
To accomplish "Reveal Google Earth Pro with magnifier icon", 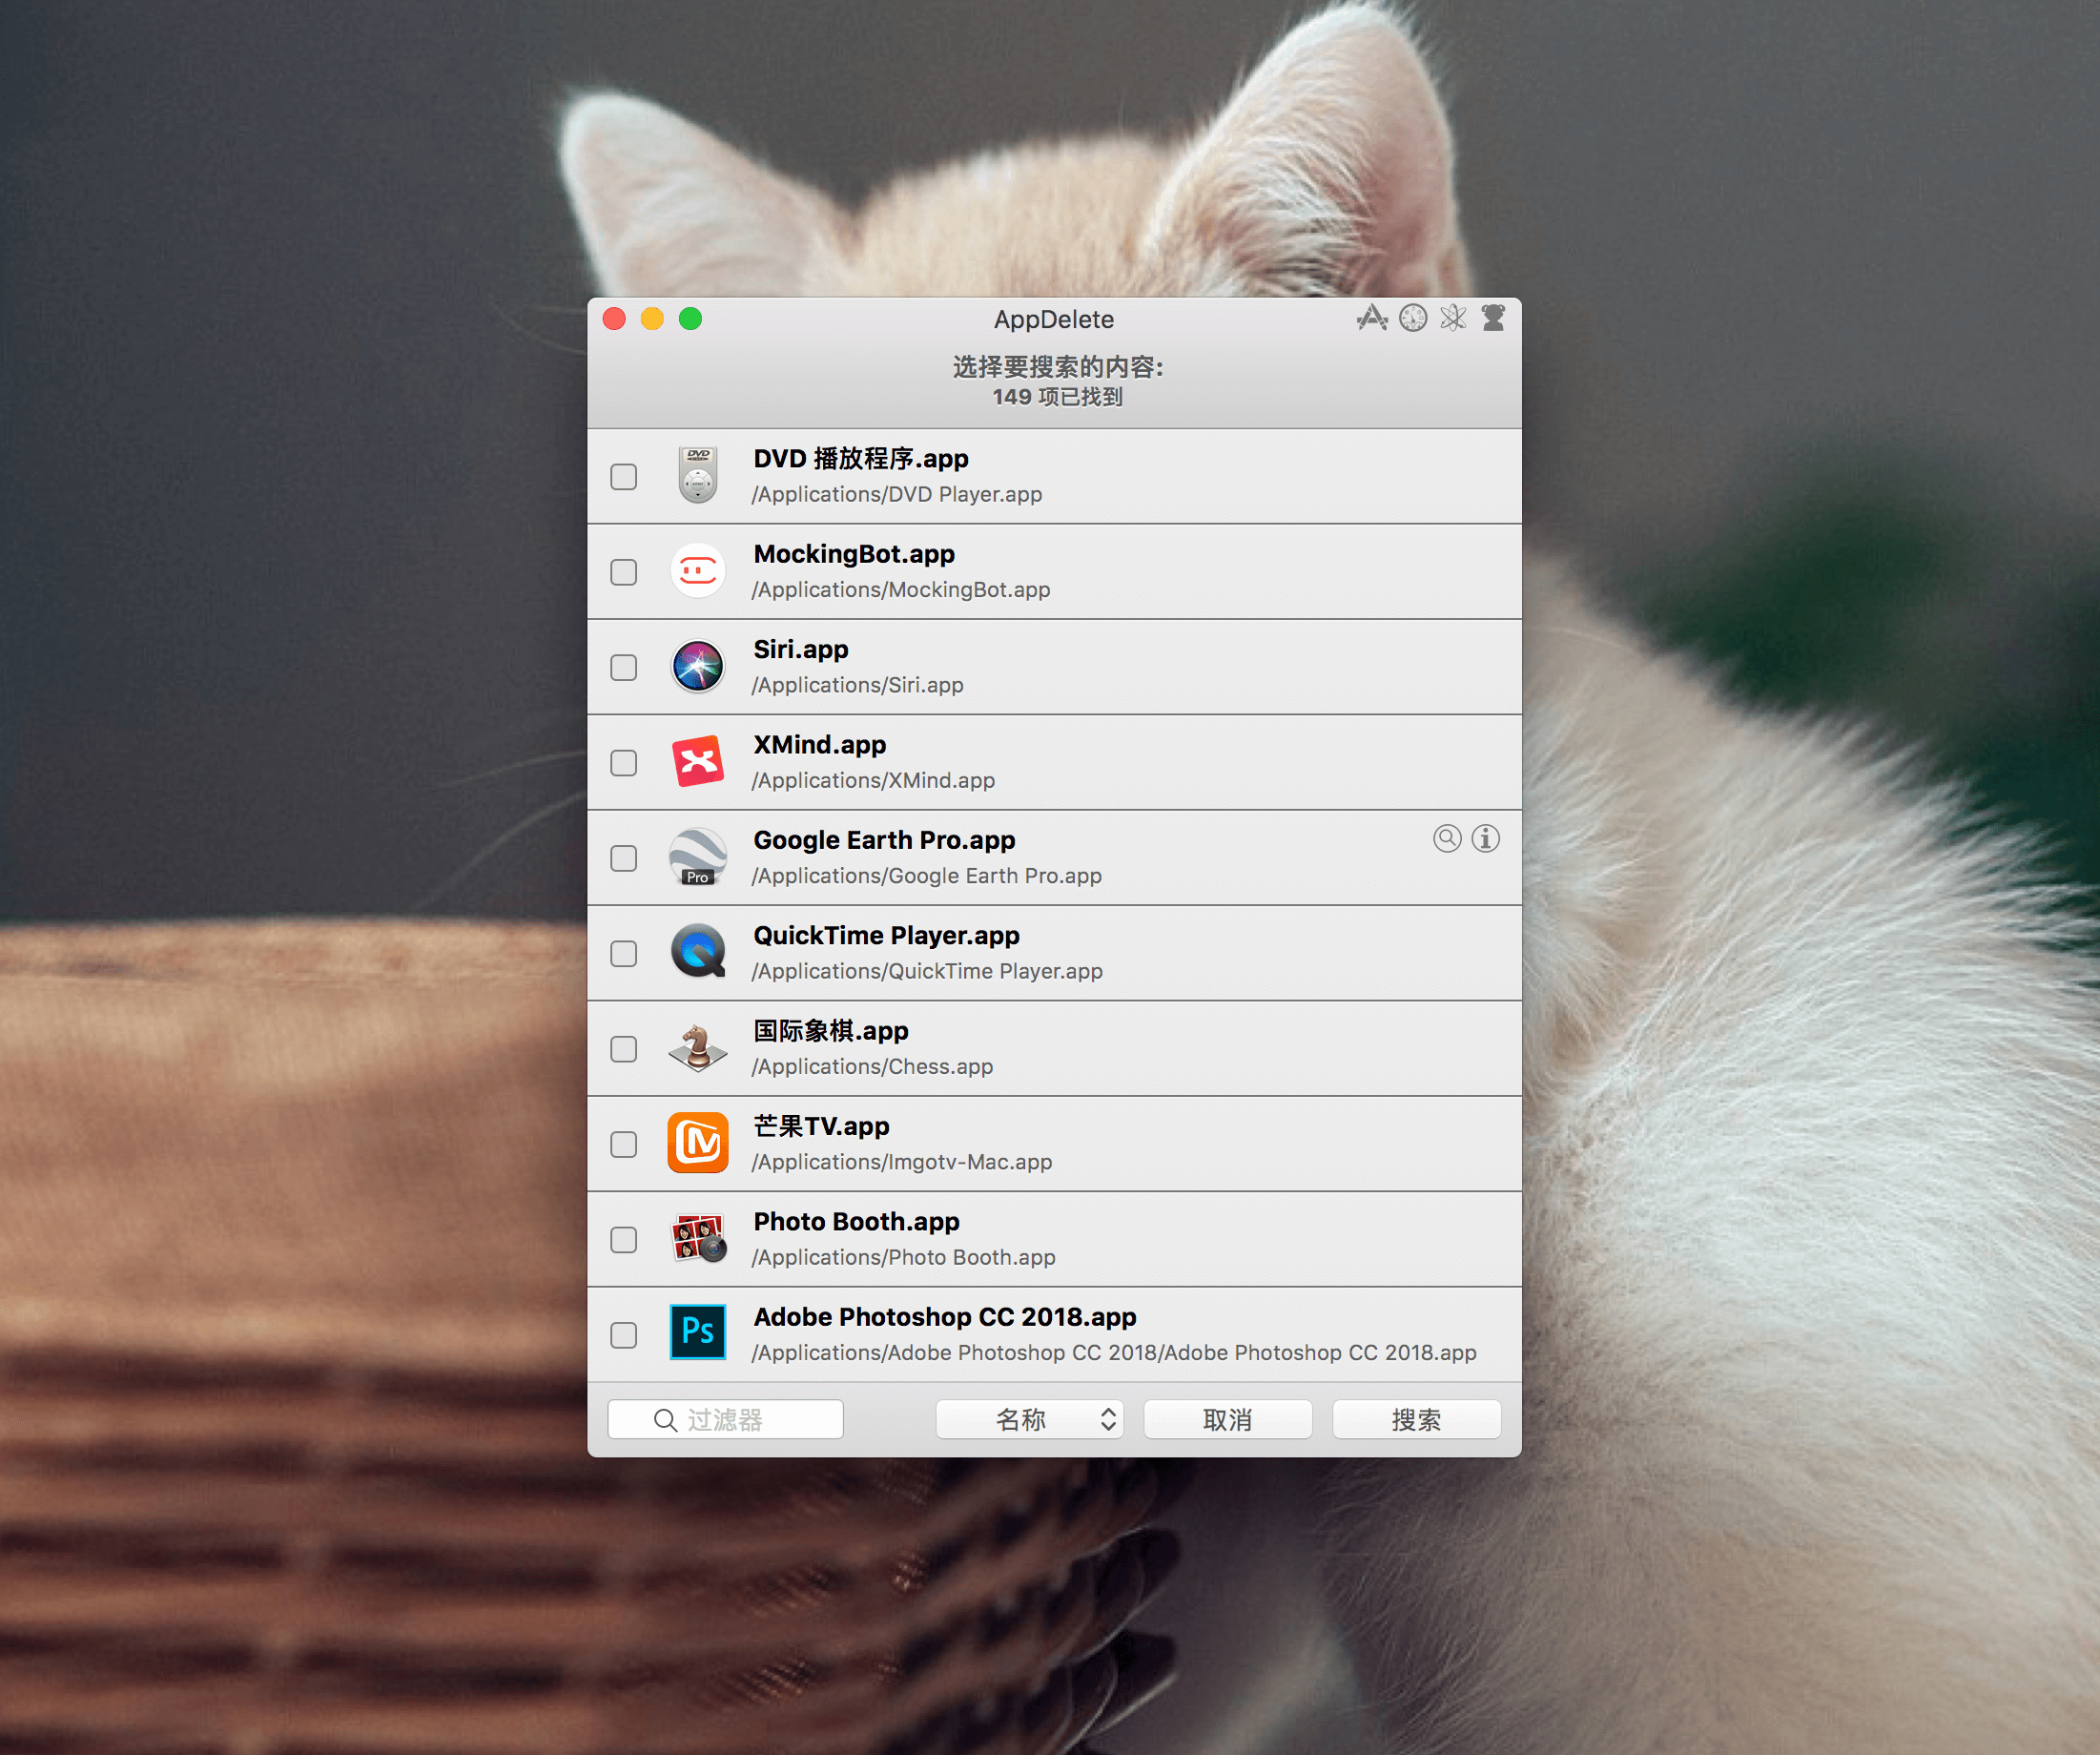I will click(1447, 838).
